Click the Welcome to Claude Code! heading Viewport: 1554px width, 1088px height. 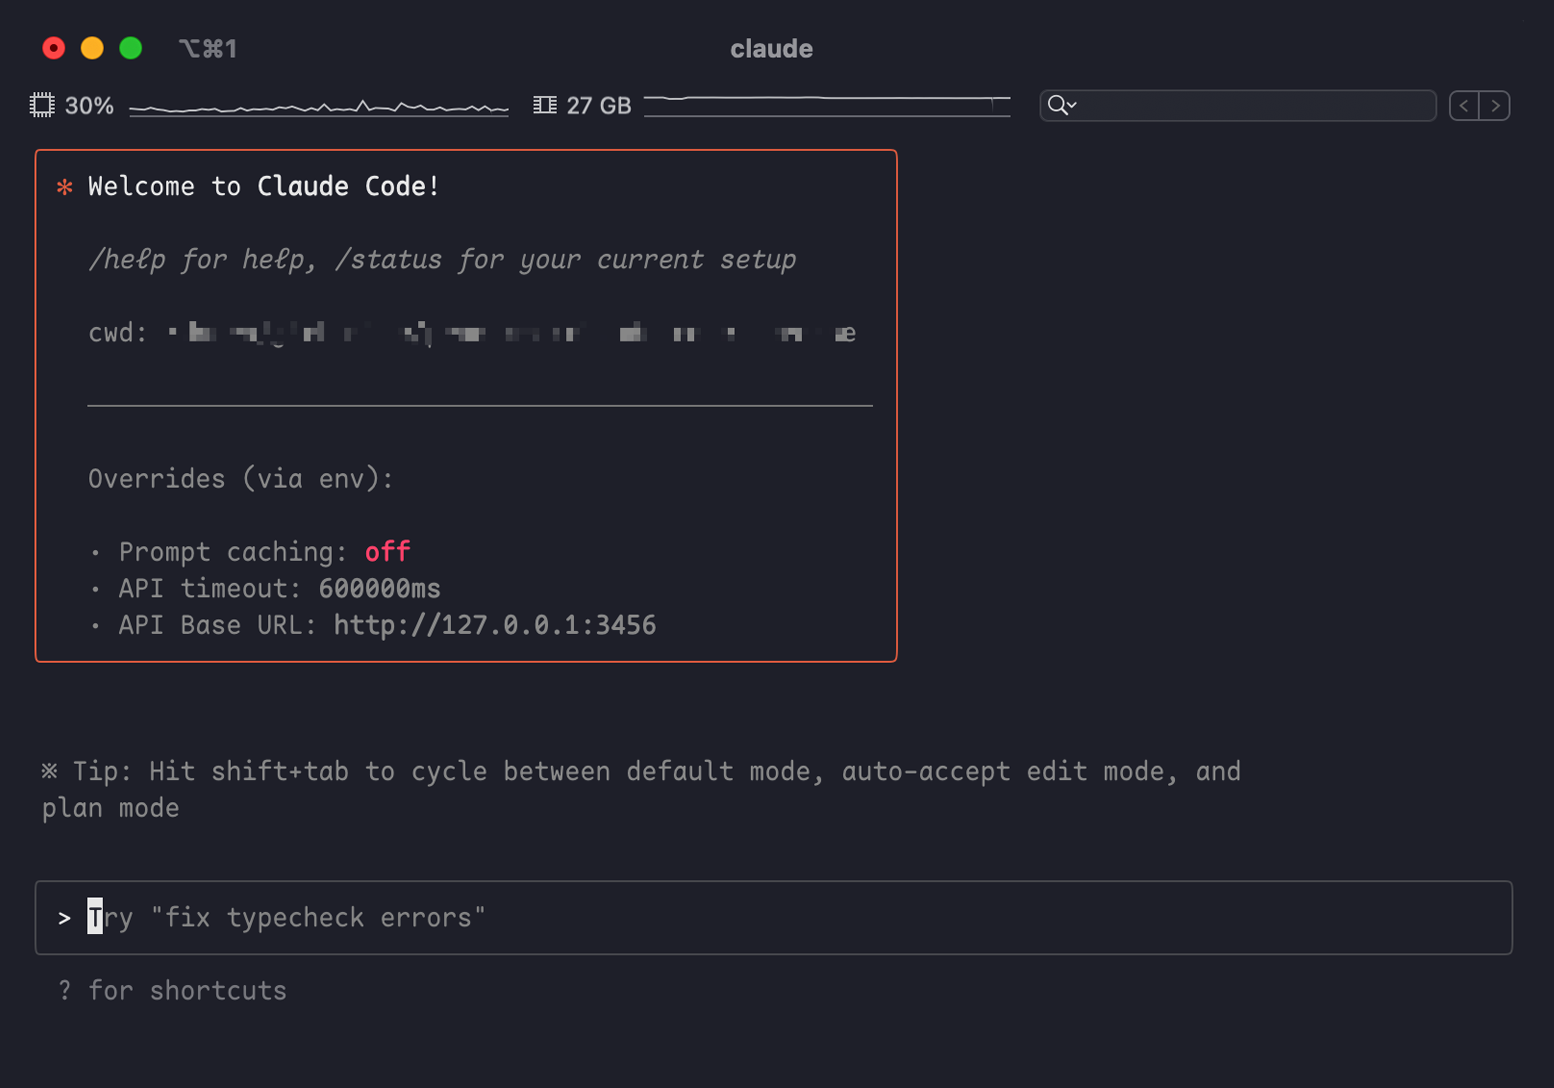pos(264,187)
